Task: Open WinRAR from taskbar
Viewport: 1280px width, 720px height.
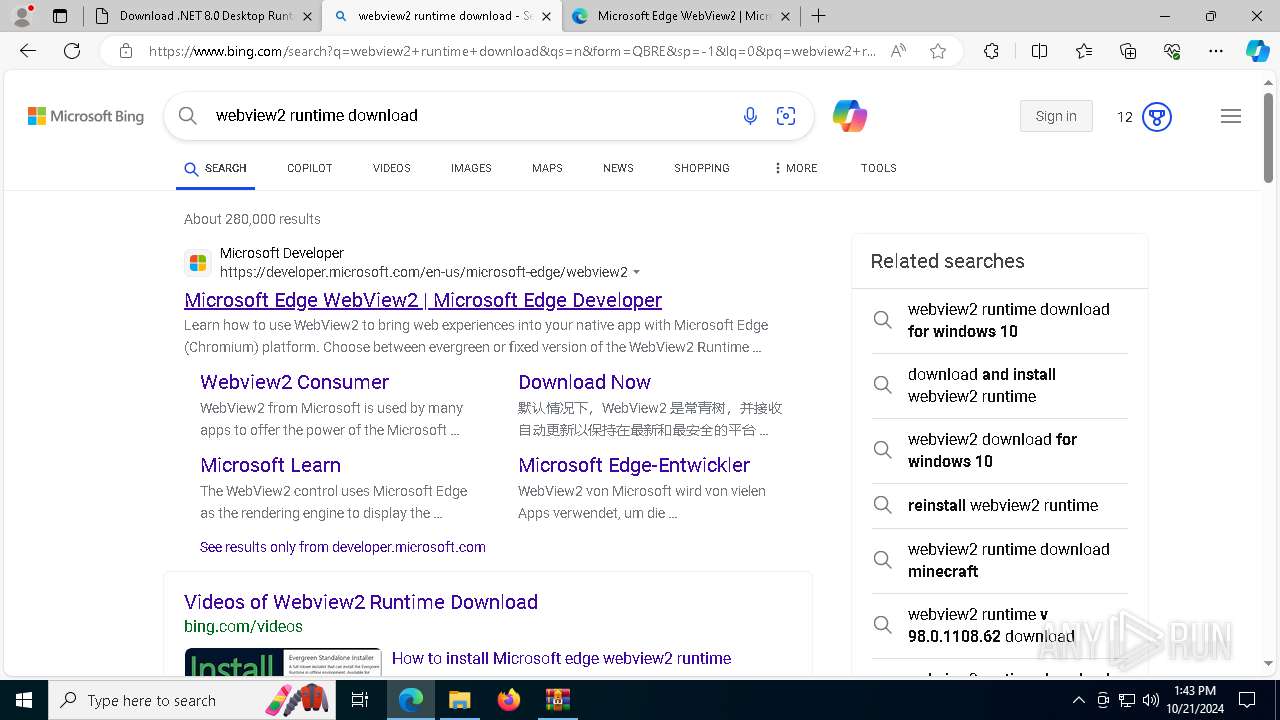Action: click(x=557, y=700)
